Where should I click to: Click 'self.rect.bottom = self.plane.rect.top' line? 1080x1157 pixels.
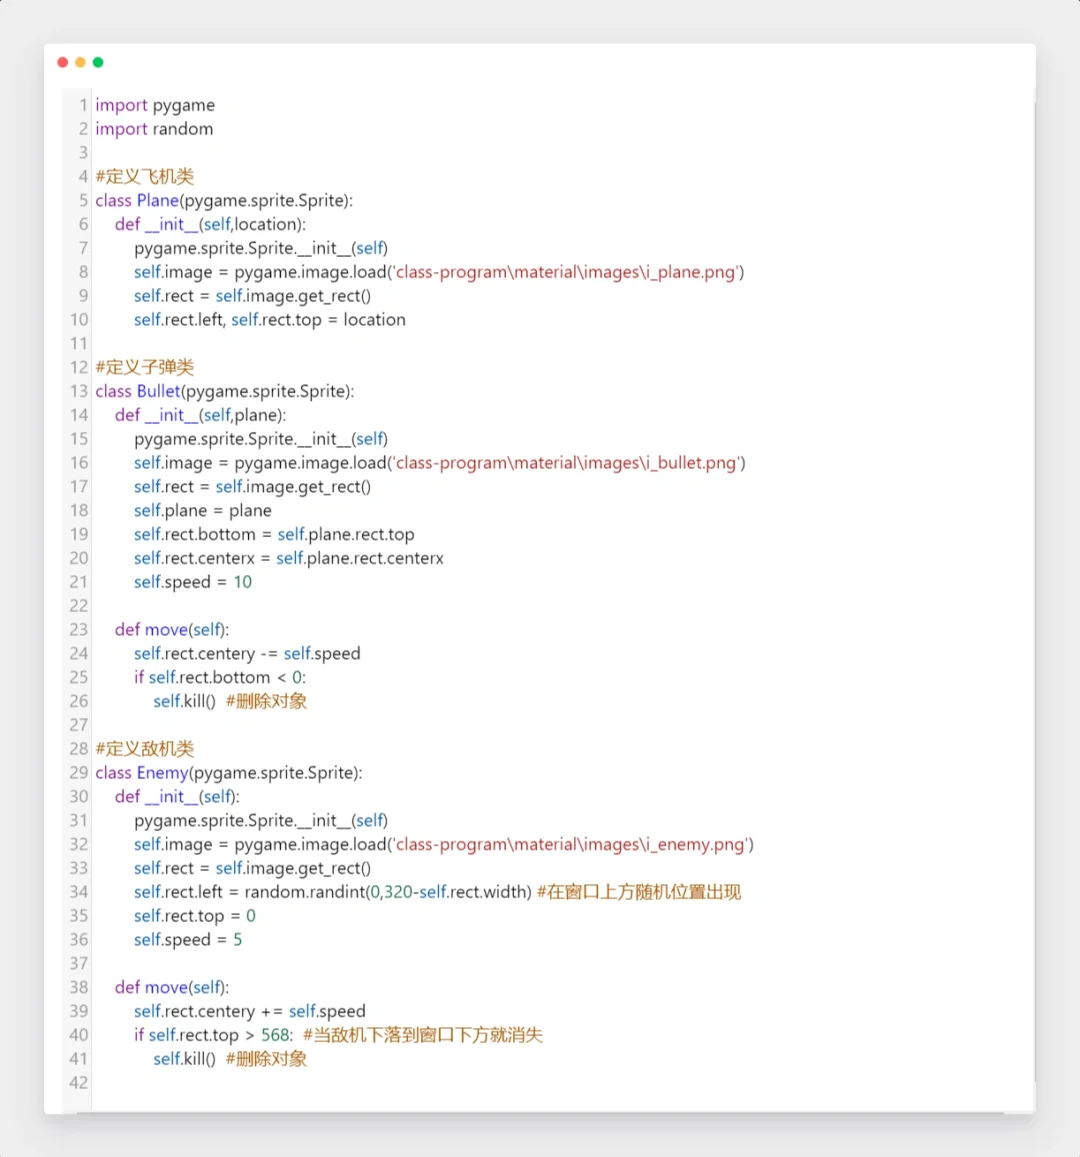(274, 534)
